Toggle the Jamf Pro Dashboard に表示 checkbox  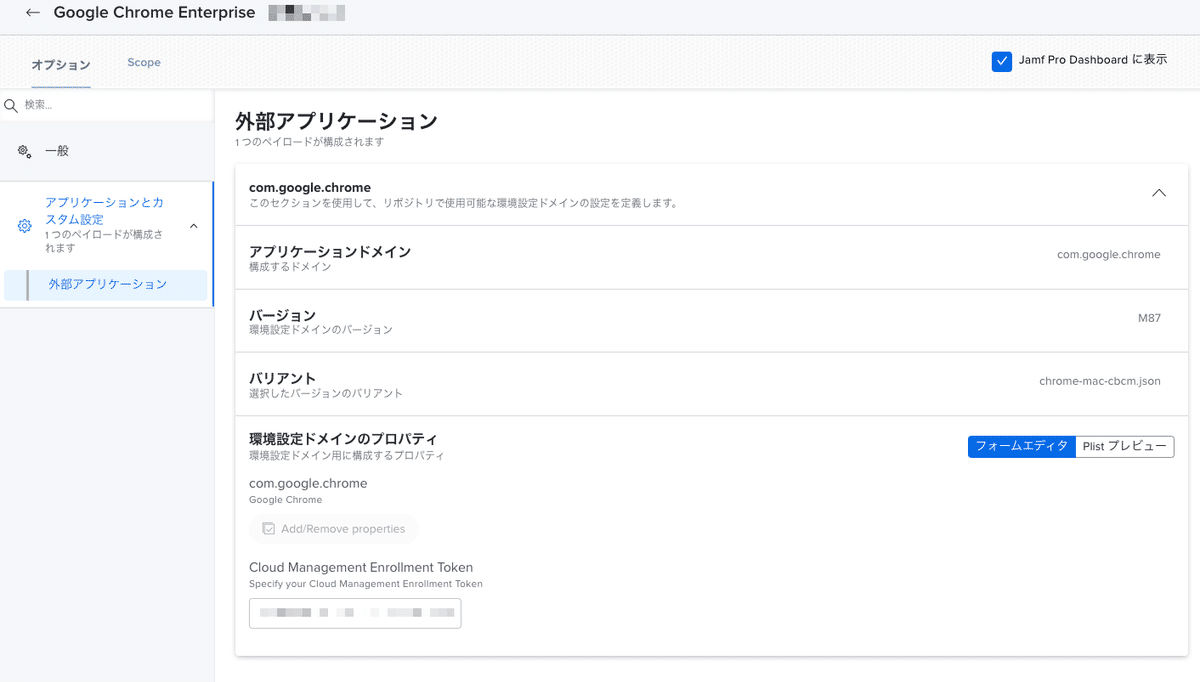coord(1001,61)
